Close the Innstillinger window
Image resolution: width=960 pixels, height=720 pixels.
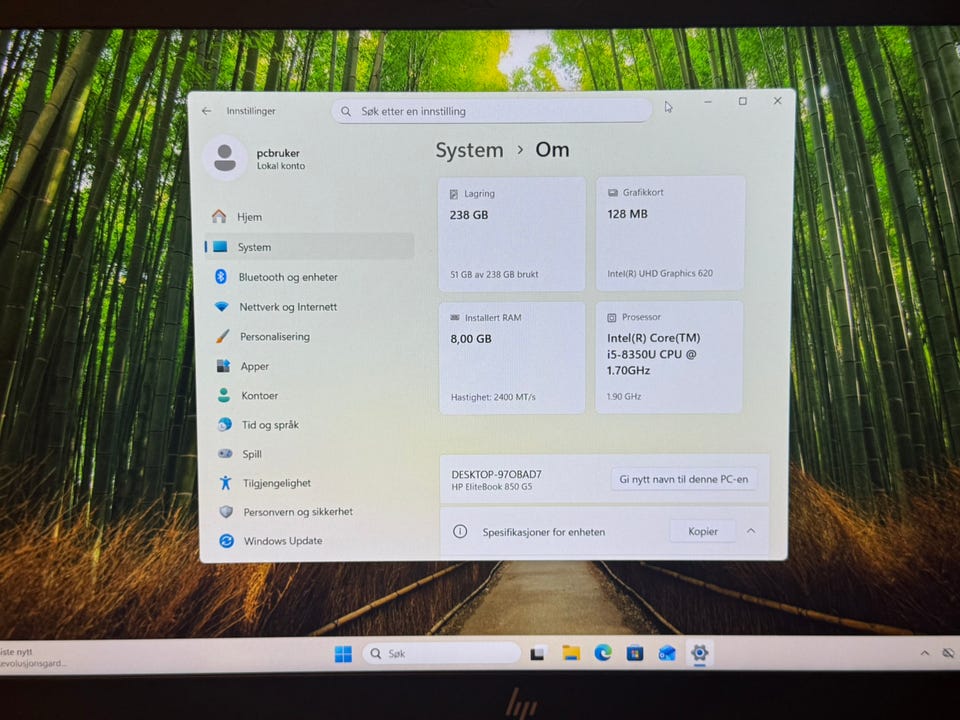point(778,100)
